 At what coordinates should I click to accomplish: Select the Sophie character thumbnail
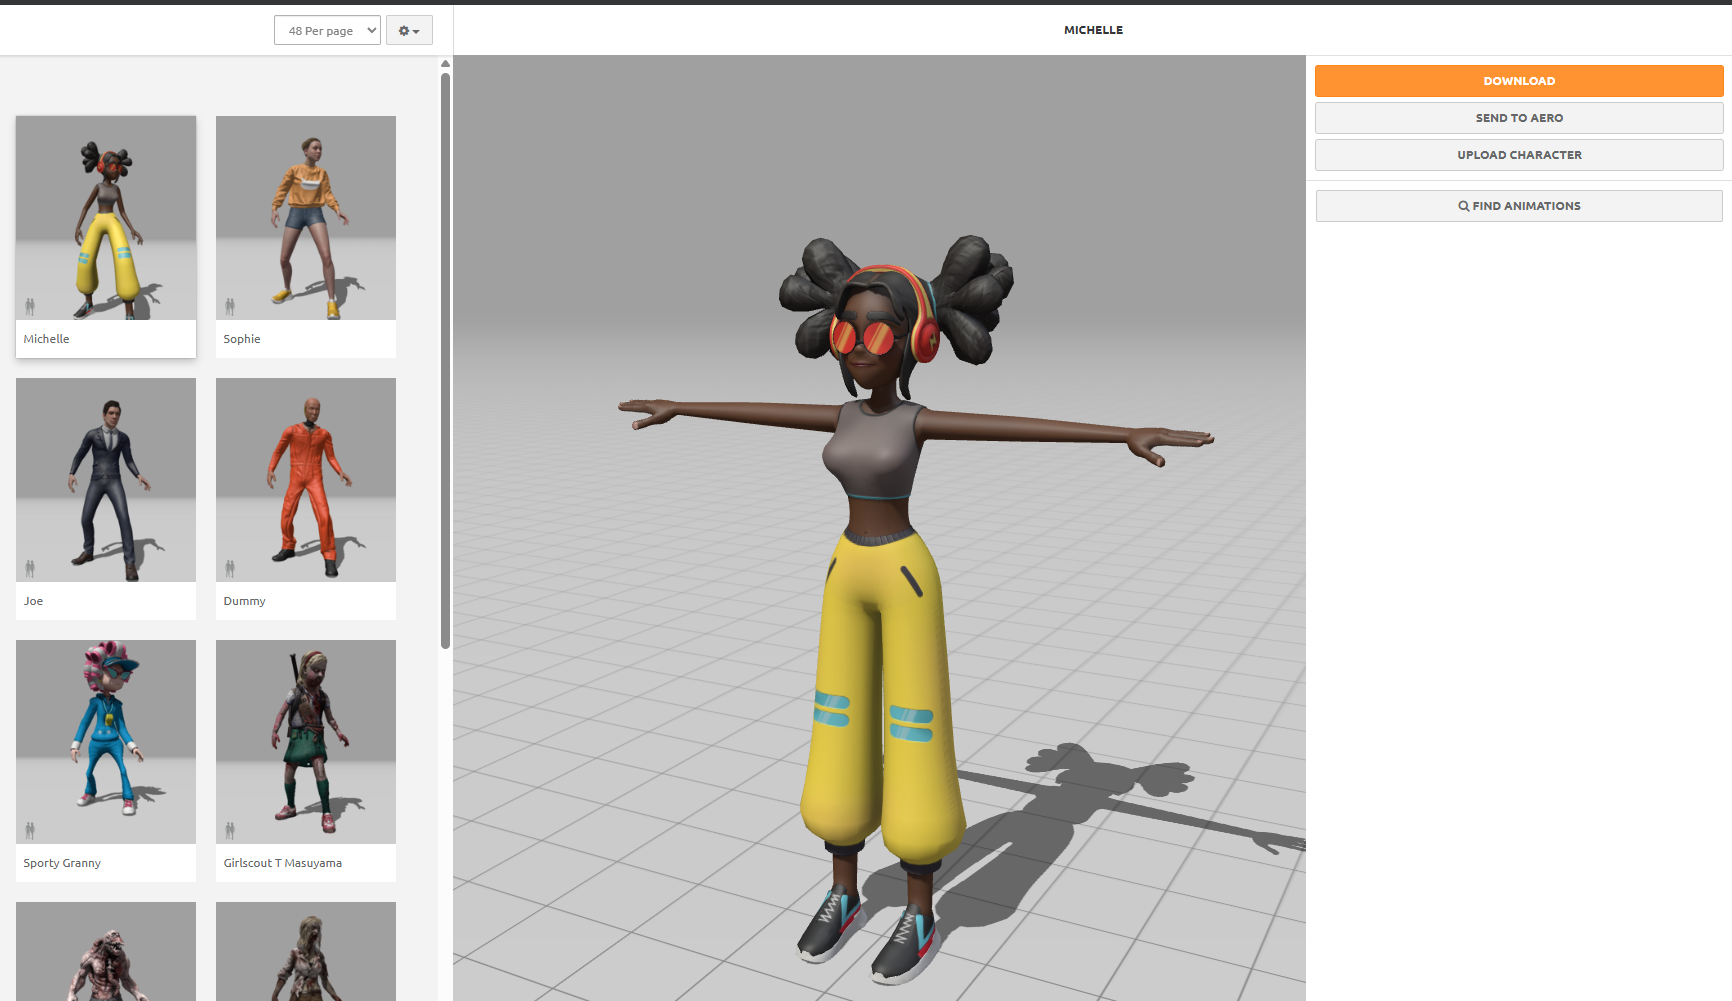pos(306,218)
